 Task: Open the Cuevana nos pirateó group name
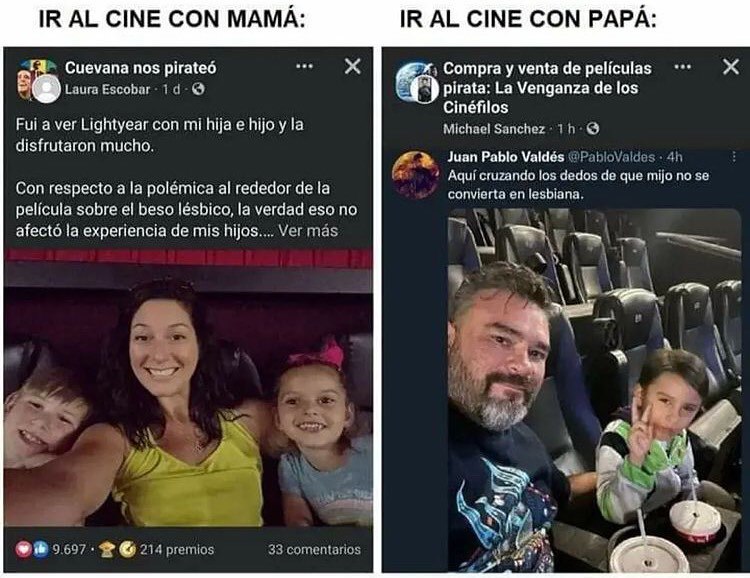[141, 68]
